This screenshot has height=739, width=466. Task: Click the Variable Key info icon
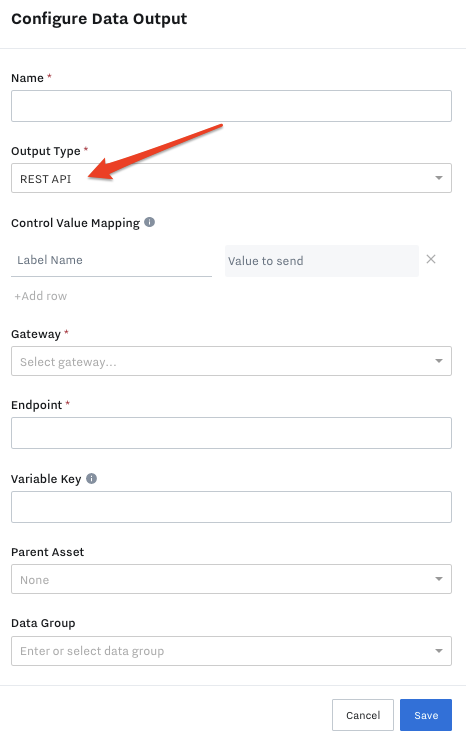91,478
